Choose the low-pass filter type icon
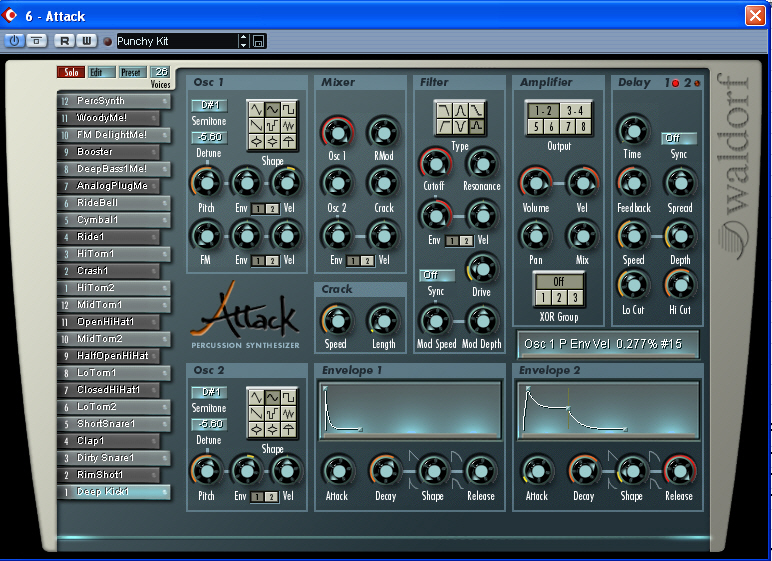 [444, 110]
